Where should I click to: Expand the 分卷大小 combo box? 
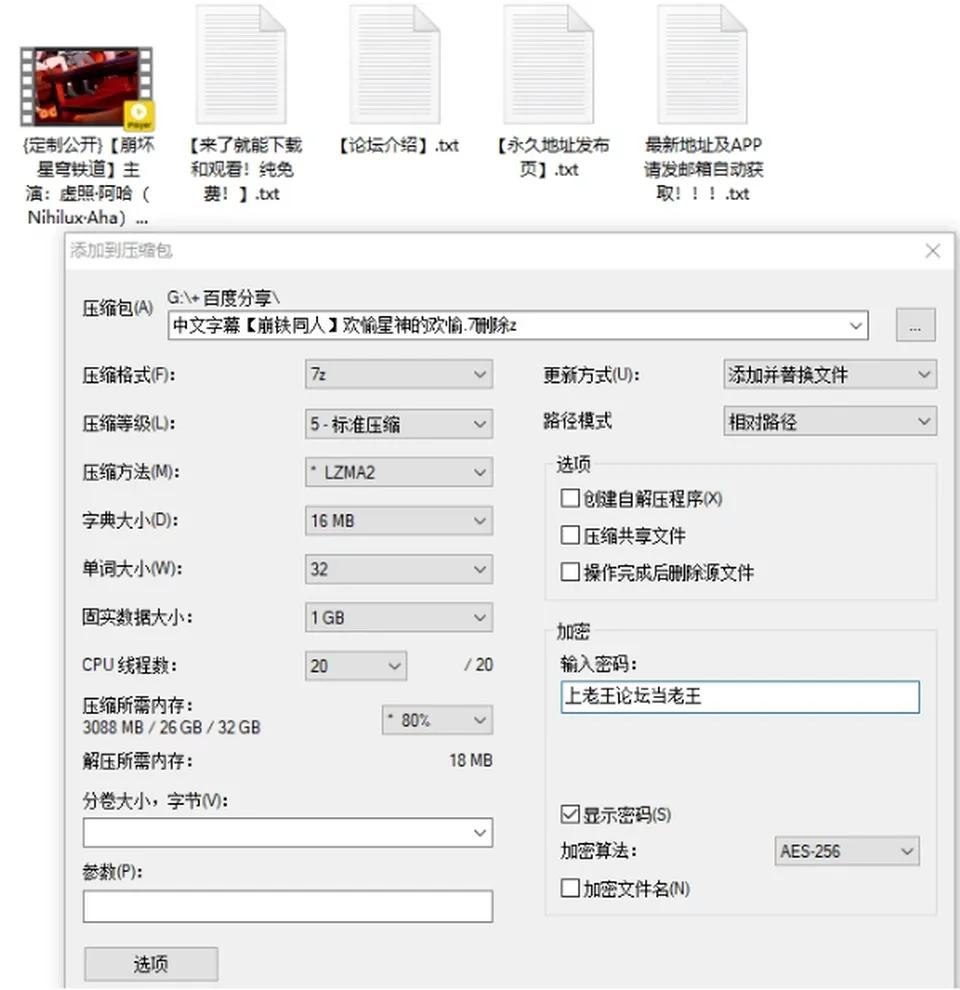288,833
